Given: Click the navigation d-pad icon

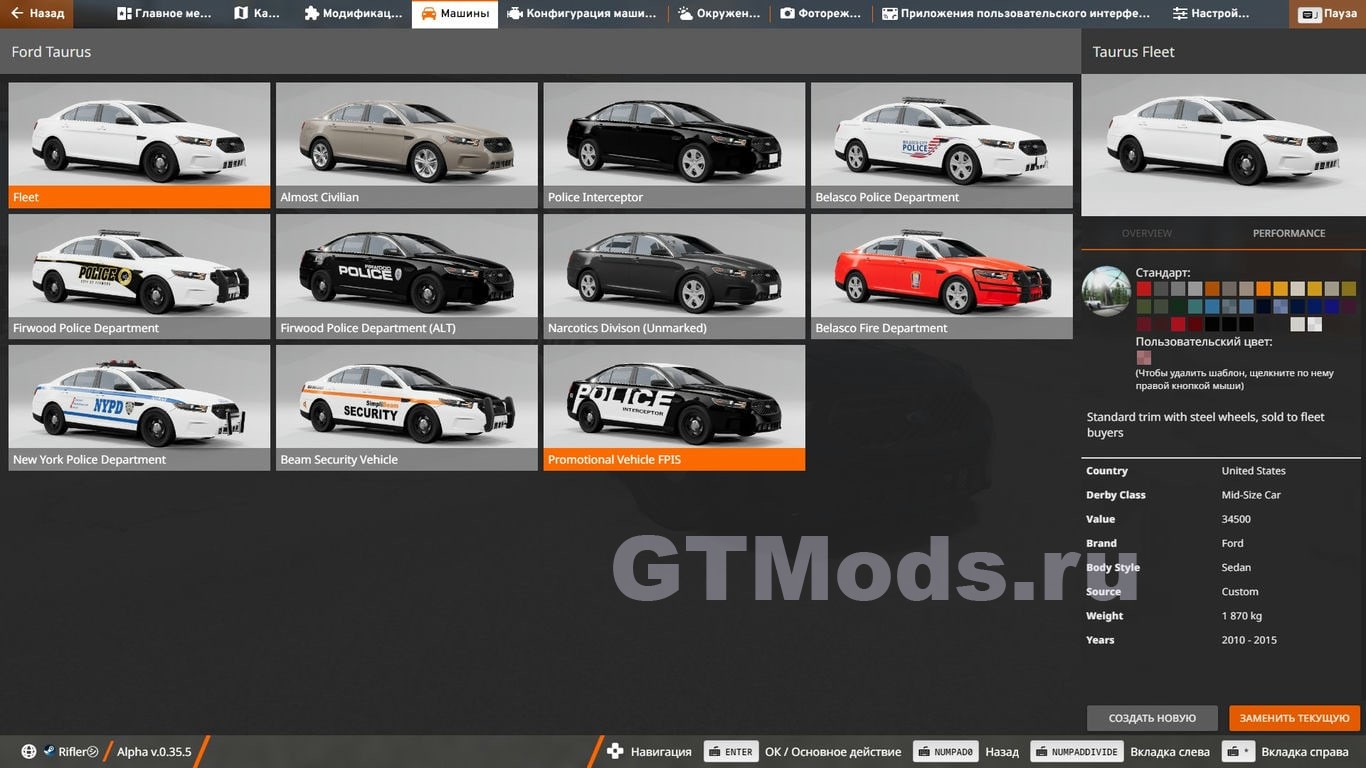Looking at the screenshot, I should (616, 752).
